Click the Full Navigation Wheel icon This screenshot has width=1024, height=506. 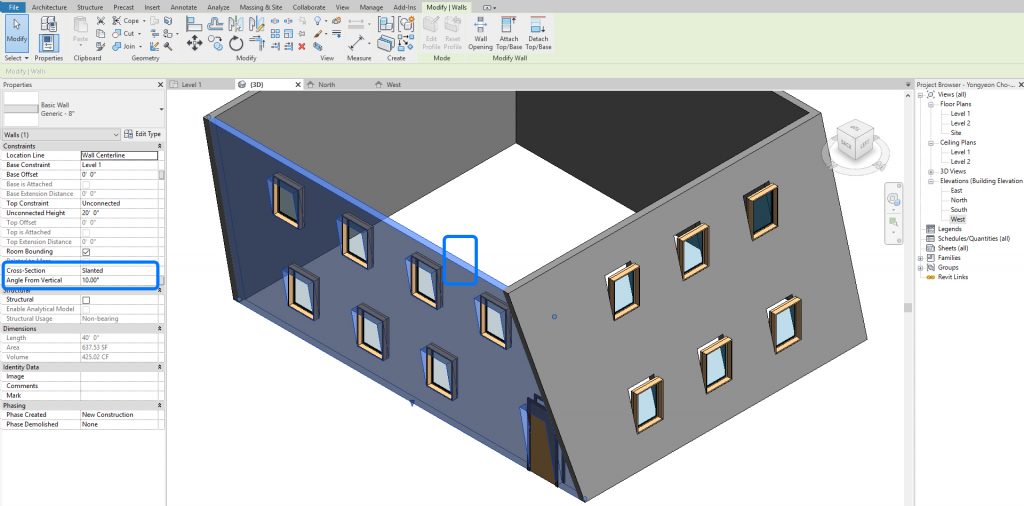coord(893,199)
